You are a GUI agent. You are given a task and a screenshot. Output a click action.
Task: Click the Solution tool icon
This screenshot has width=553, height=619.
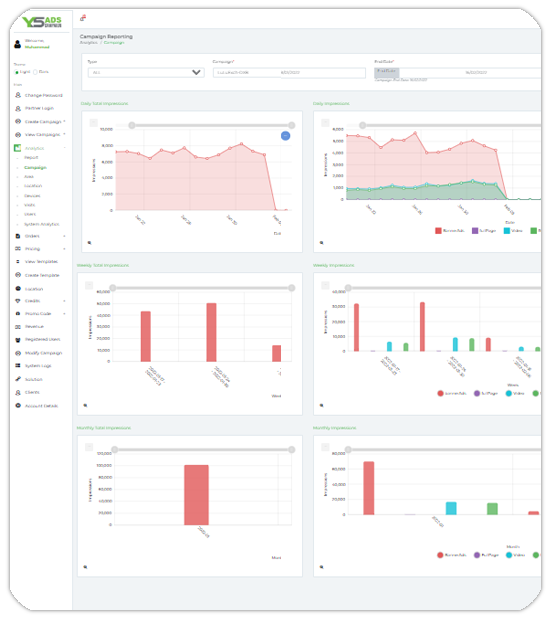[x=18, y=379]
